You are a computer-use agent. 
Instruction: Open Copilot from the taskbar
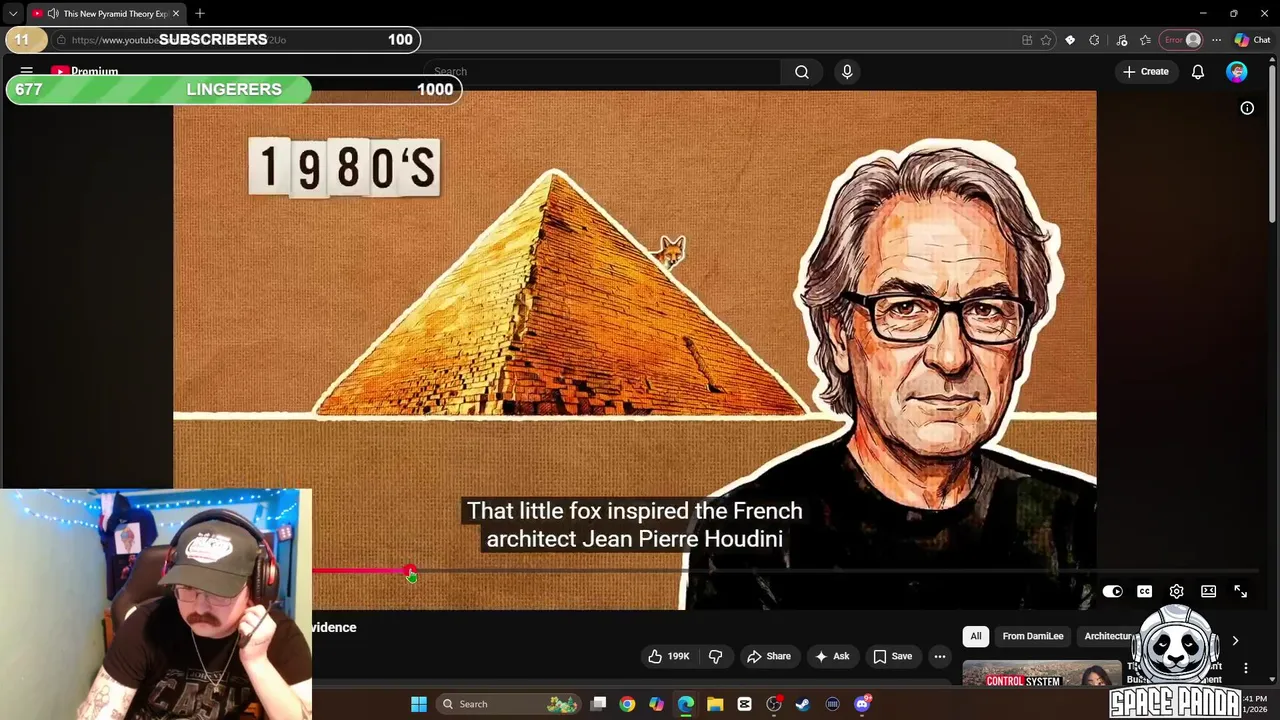[x=656, y=704]
